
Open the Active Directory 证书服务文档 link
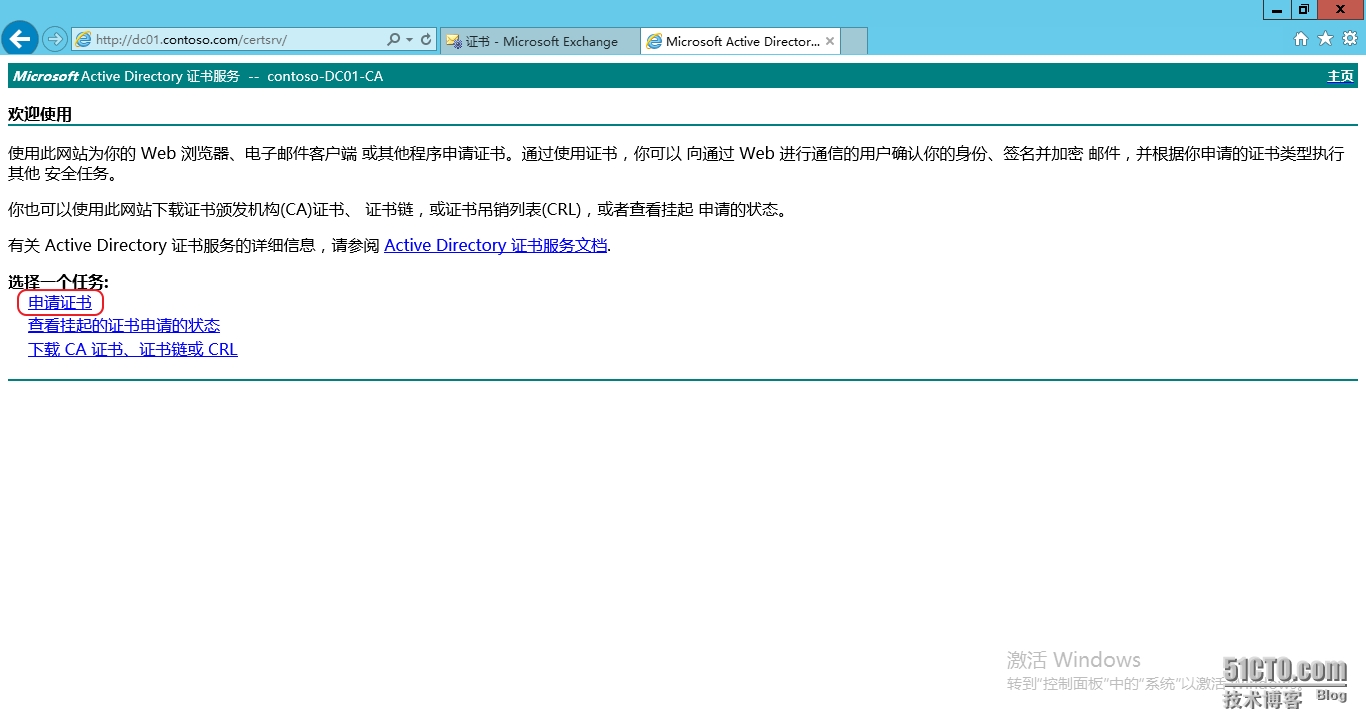point(495,245)
